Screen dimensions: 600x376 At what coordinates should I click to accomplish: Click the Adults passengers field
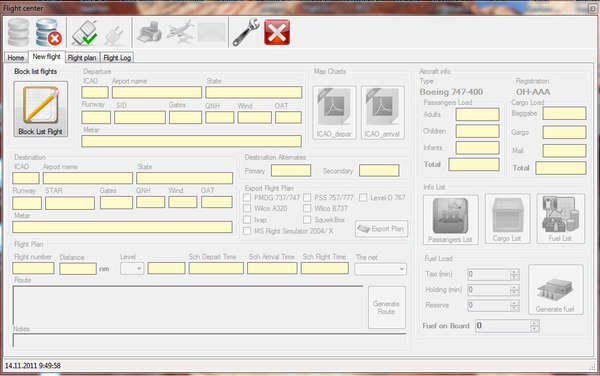tap(478, 114)
